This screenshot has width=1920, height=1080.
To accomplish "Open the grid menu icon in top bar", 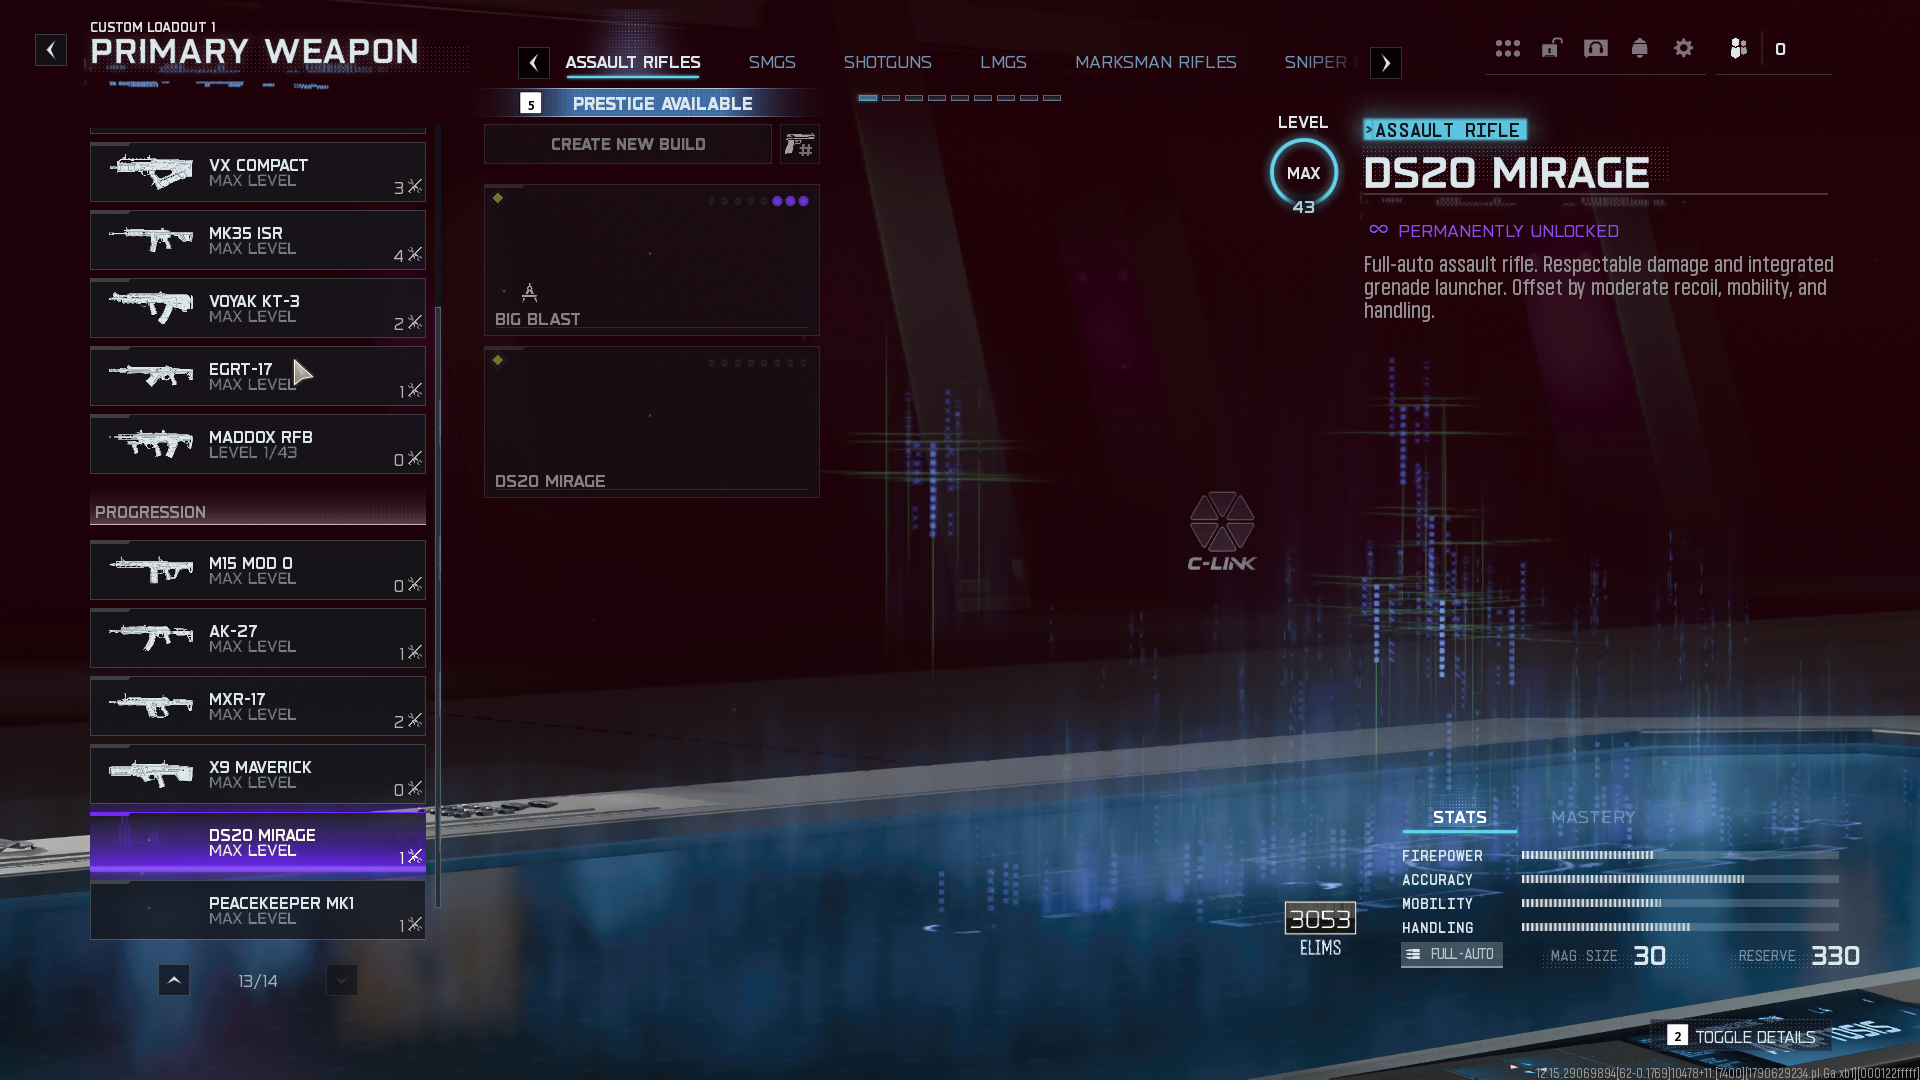I will (x=1507, y=48).
